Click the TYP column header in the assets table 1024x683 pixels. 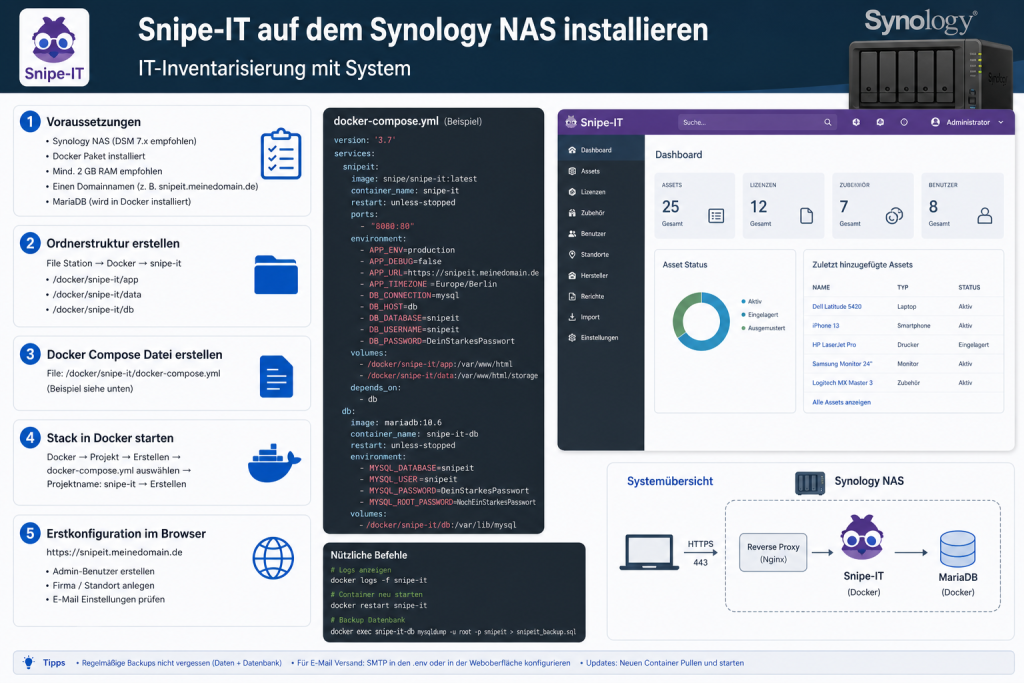pyautogui.click(x=903, y=287)
